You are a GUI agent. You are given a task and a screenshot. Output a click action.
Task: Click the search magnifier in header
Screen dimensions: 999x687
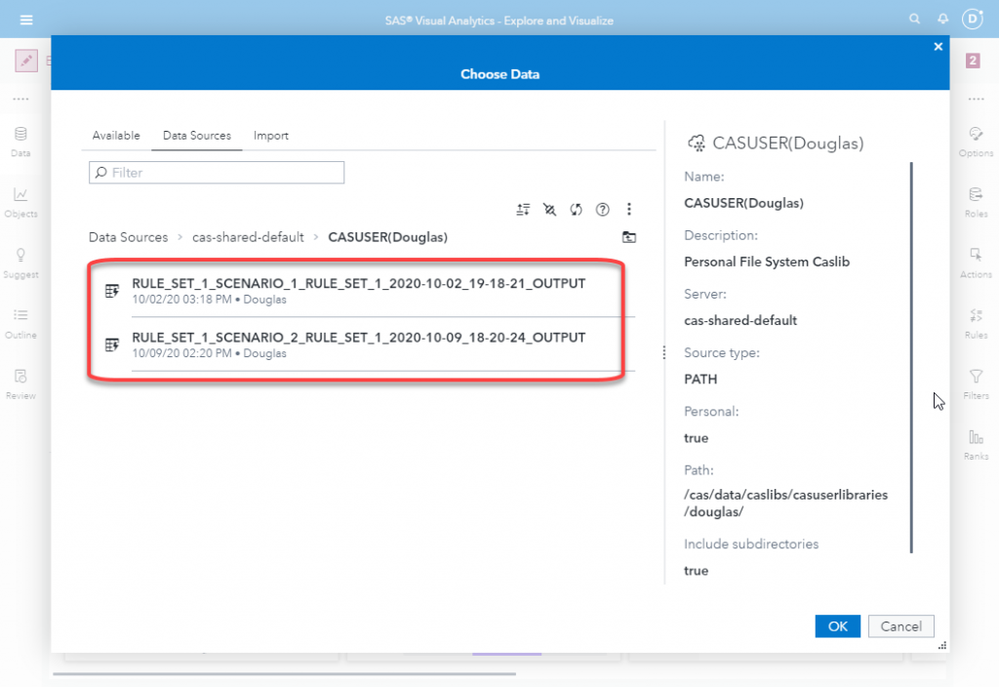[x=914, y=19]
